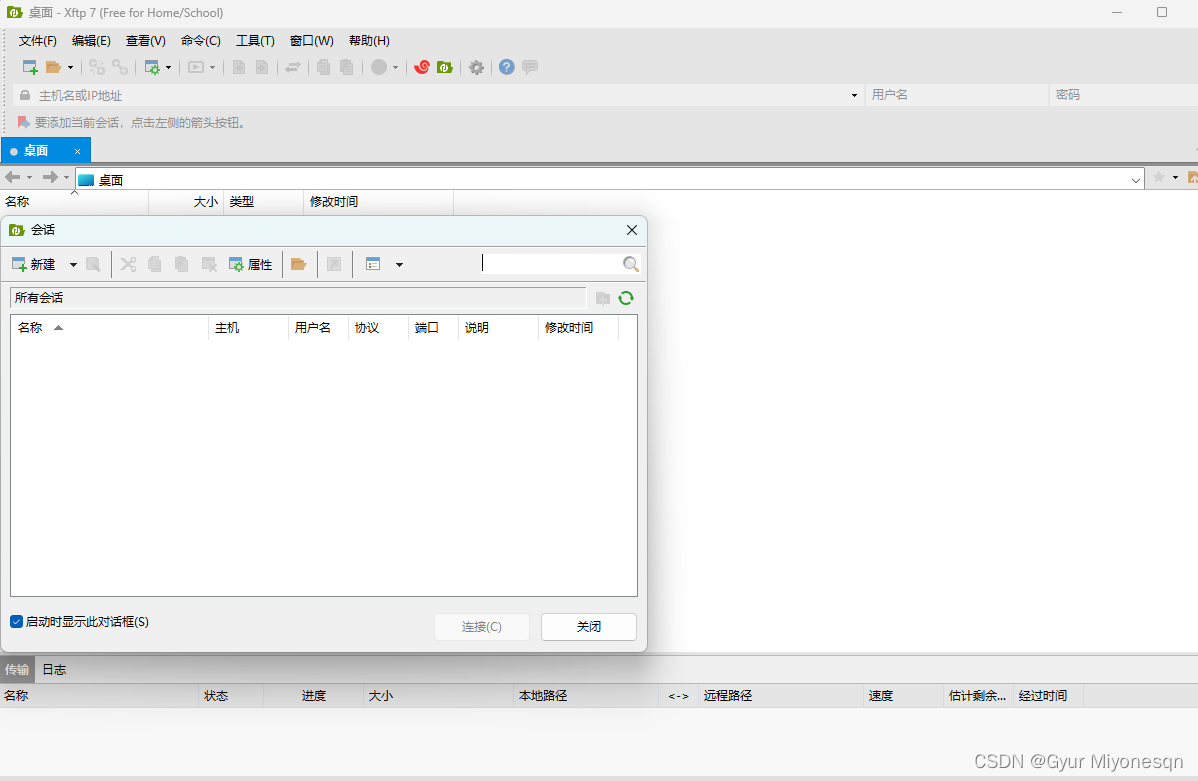Open the 编辑(E) menu
The image size is (1198, 781).
[91, 41]
